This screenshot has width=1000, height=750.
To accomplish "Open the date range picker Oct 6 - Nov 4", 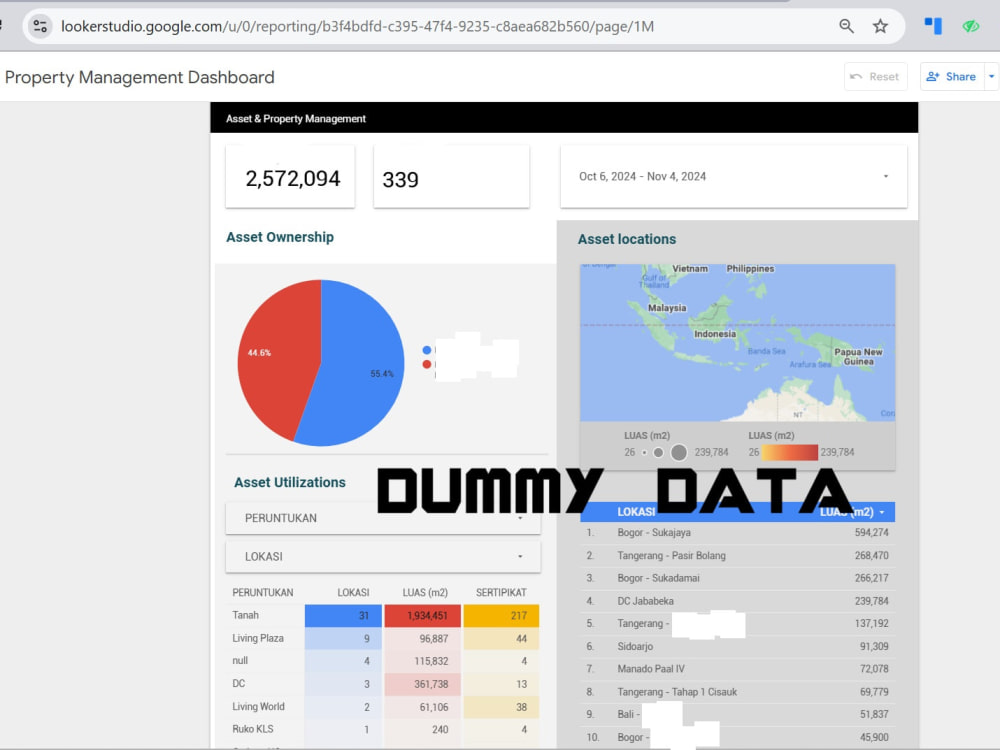I will 733,177.
